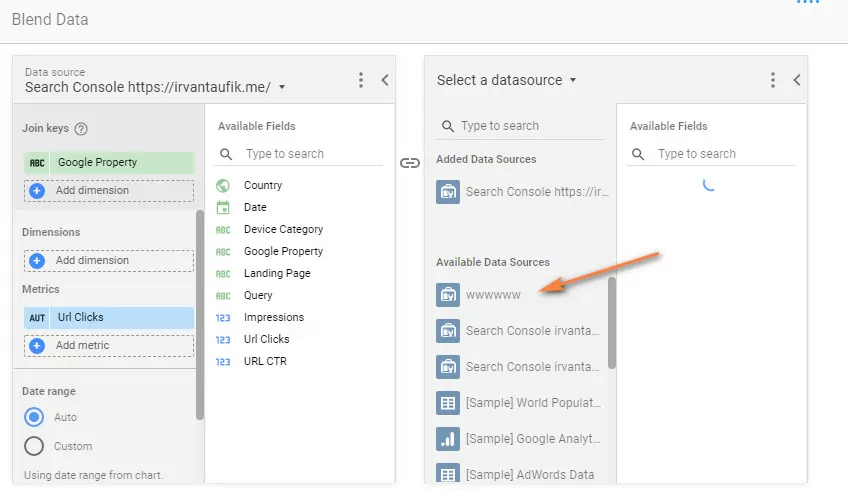Add dimension under Join keys
This screenshot has width=848, height=490.
point(109,190)
